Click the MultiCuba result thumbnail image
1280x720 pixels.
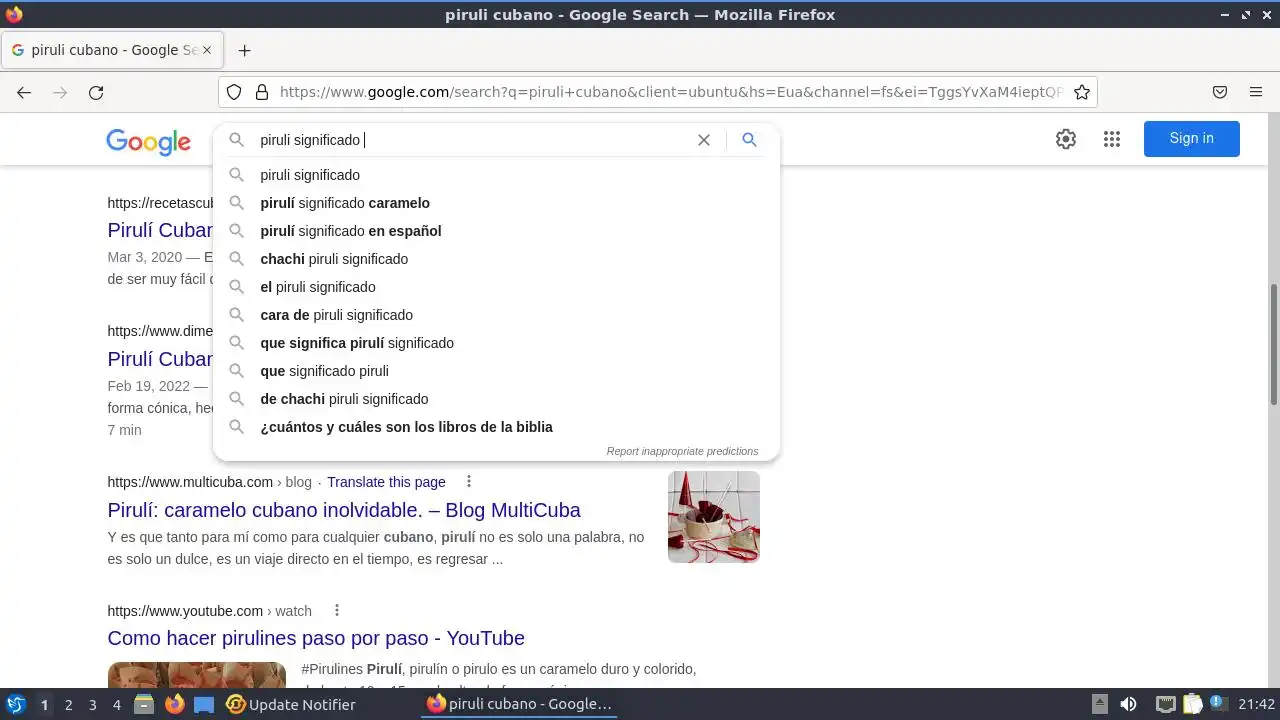[x=714, y=517]
